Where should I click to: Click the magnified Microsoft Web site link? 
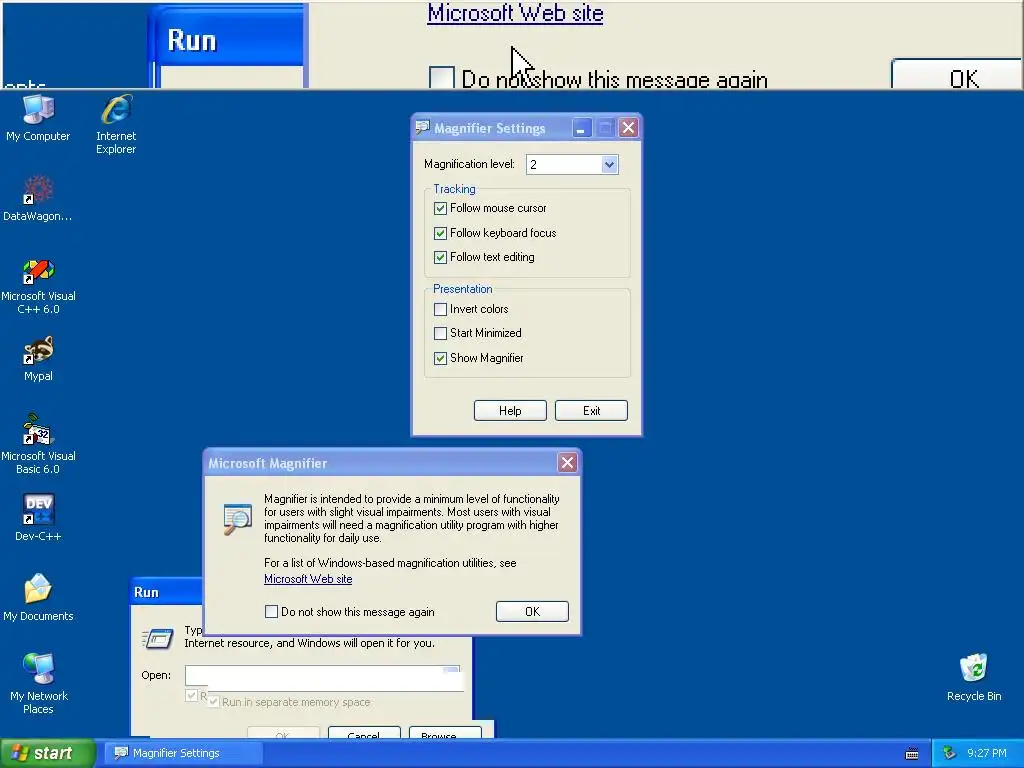(x=515, y=13)
